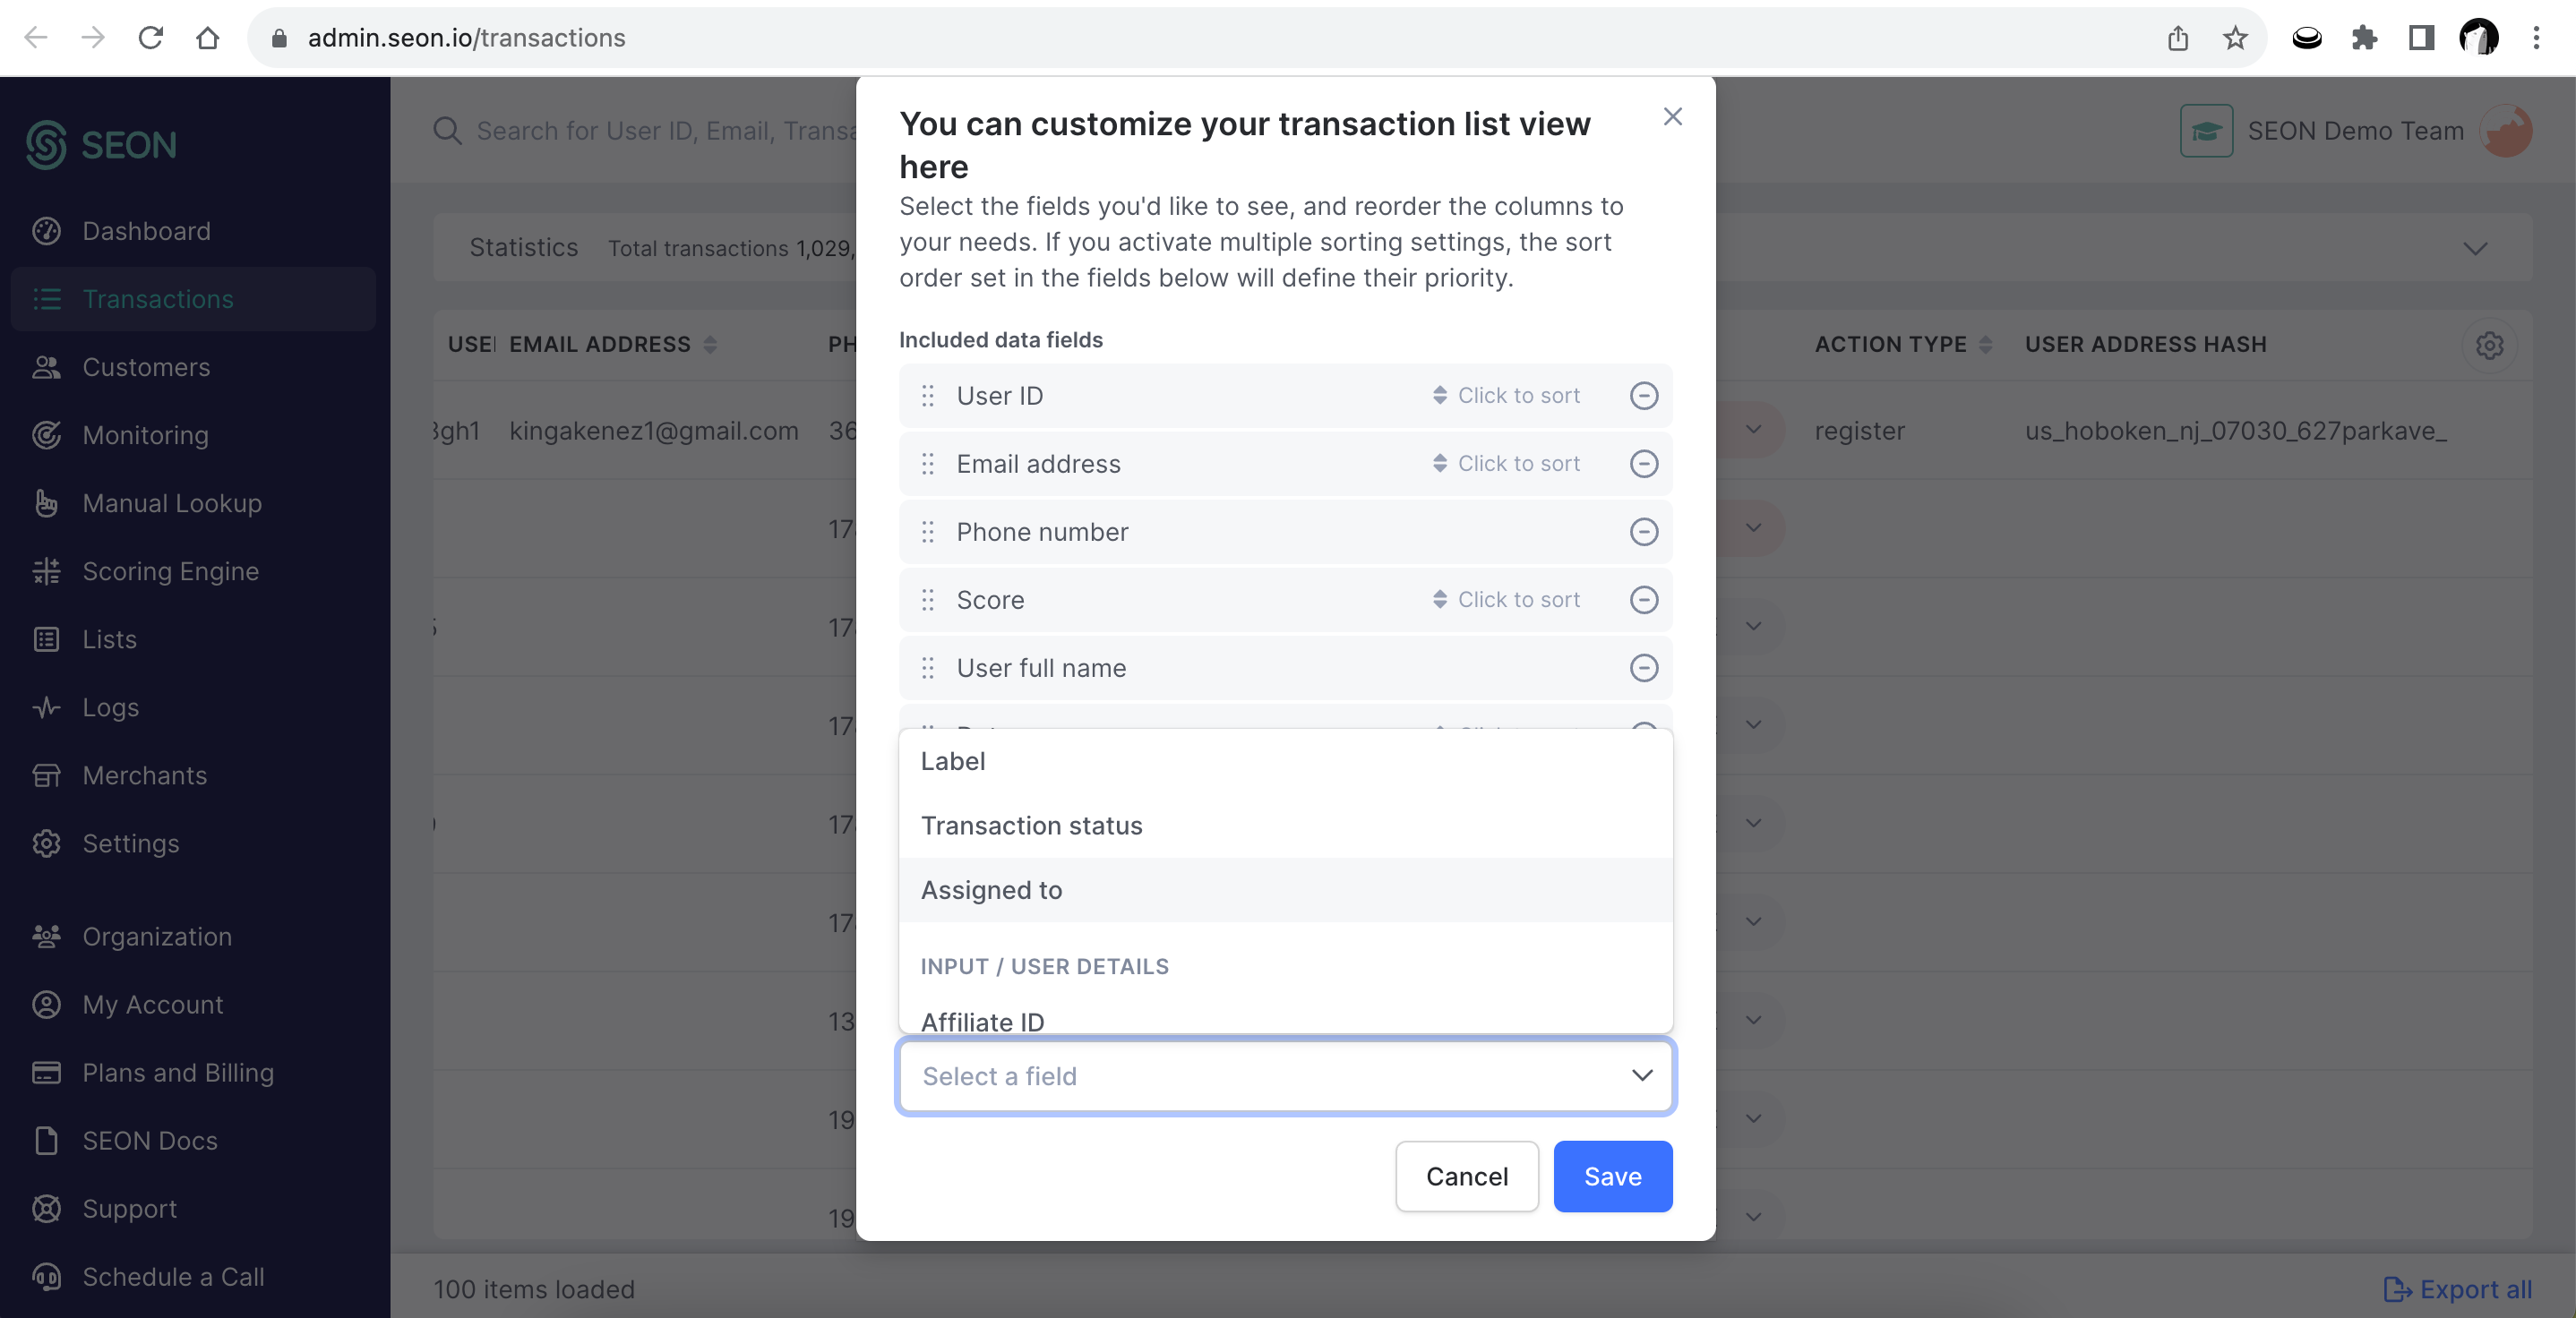The image size is (2576, 1318).
Task: Open the column settings gear icon
Action: point(2489,345)
